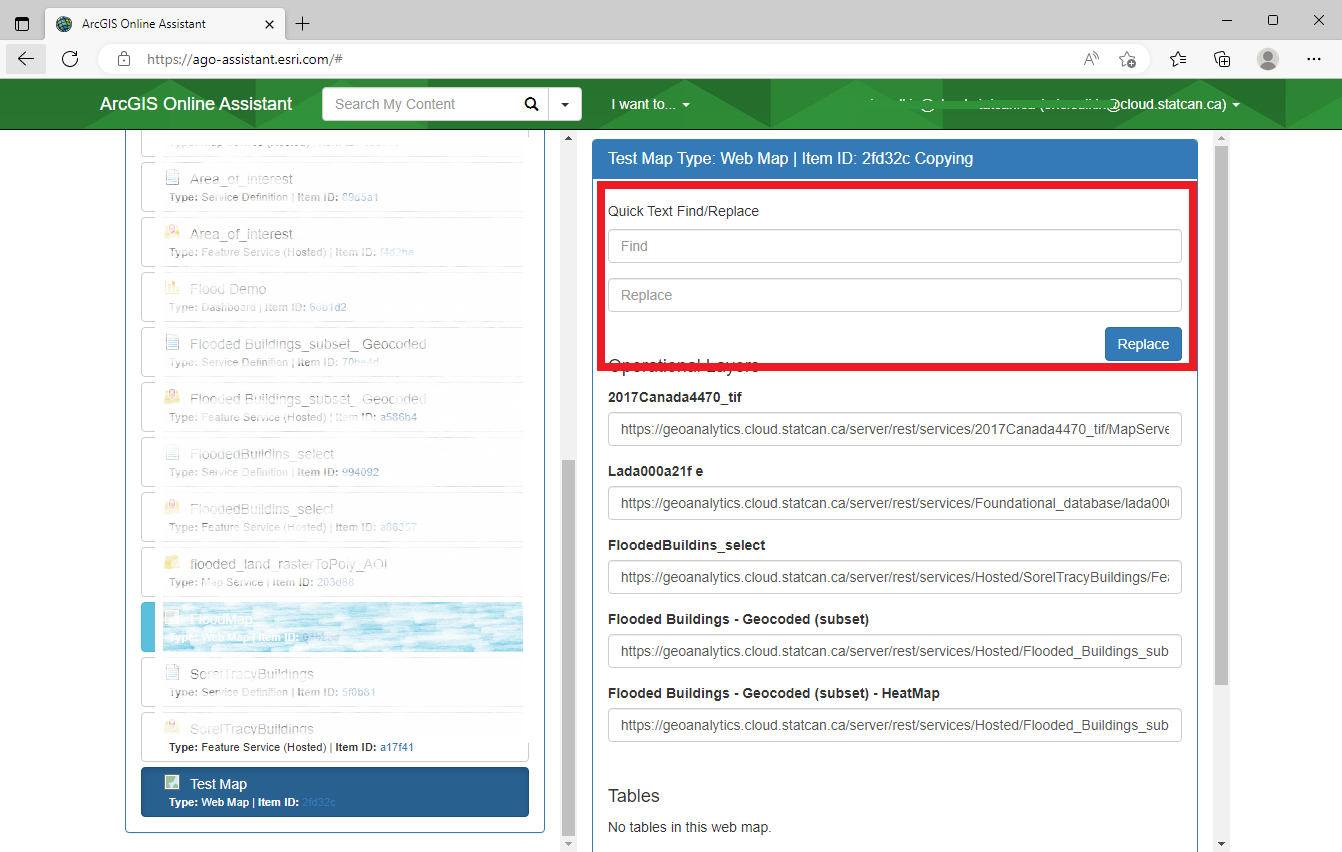Image resolution: width=1342 pixels, height=852 pixels.
Task: Click the browser address bar URL
Action: [x=245, y=59]
